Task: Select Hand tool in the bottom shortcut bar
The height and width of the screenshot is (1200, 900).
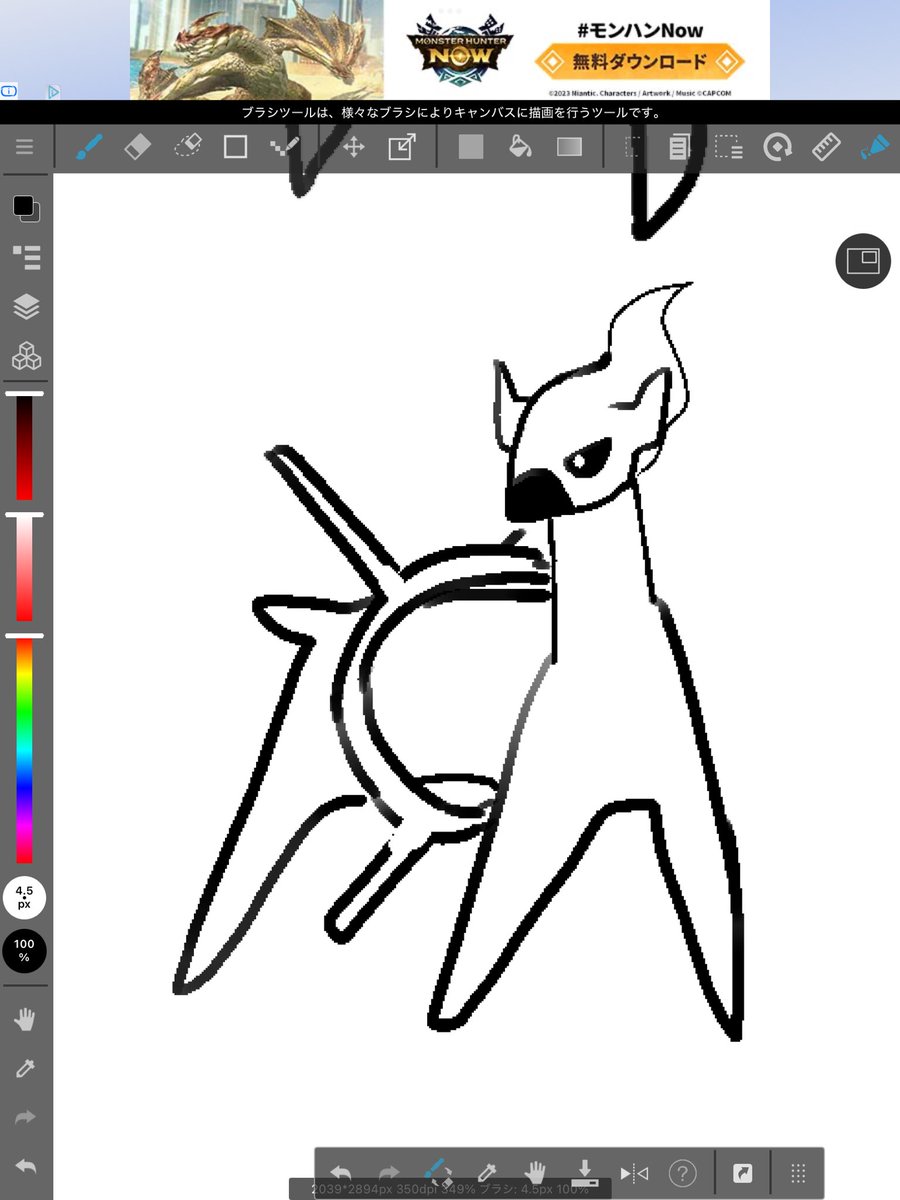Action: 536,1173
